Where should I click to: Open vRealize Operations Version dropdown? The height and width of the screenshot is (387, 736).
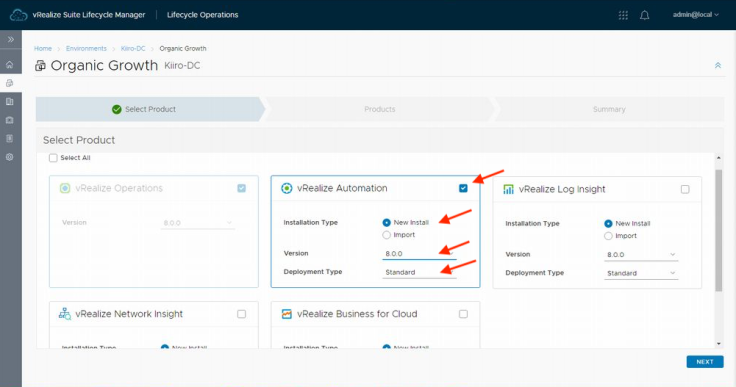point(198,223)
